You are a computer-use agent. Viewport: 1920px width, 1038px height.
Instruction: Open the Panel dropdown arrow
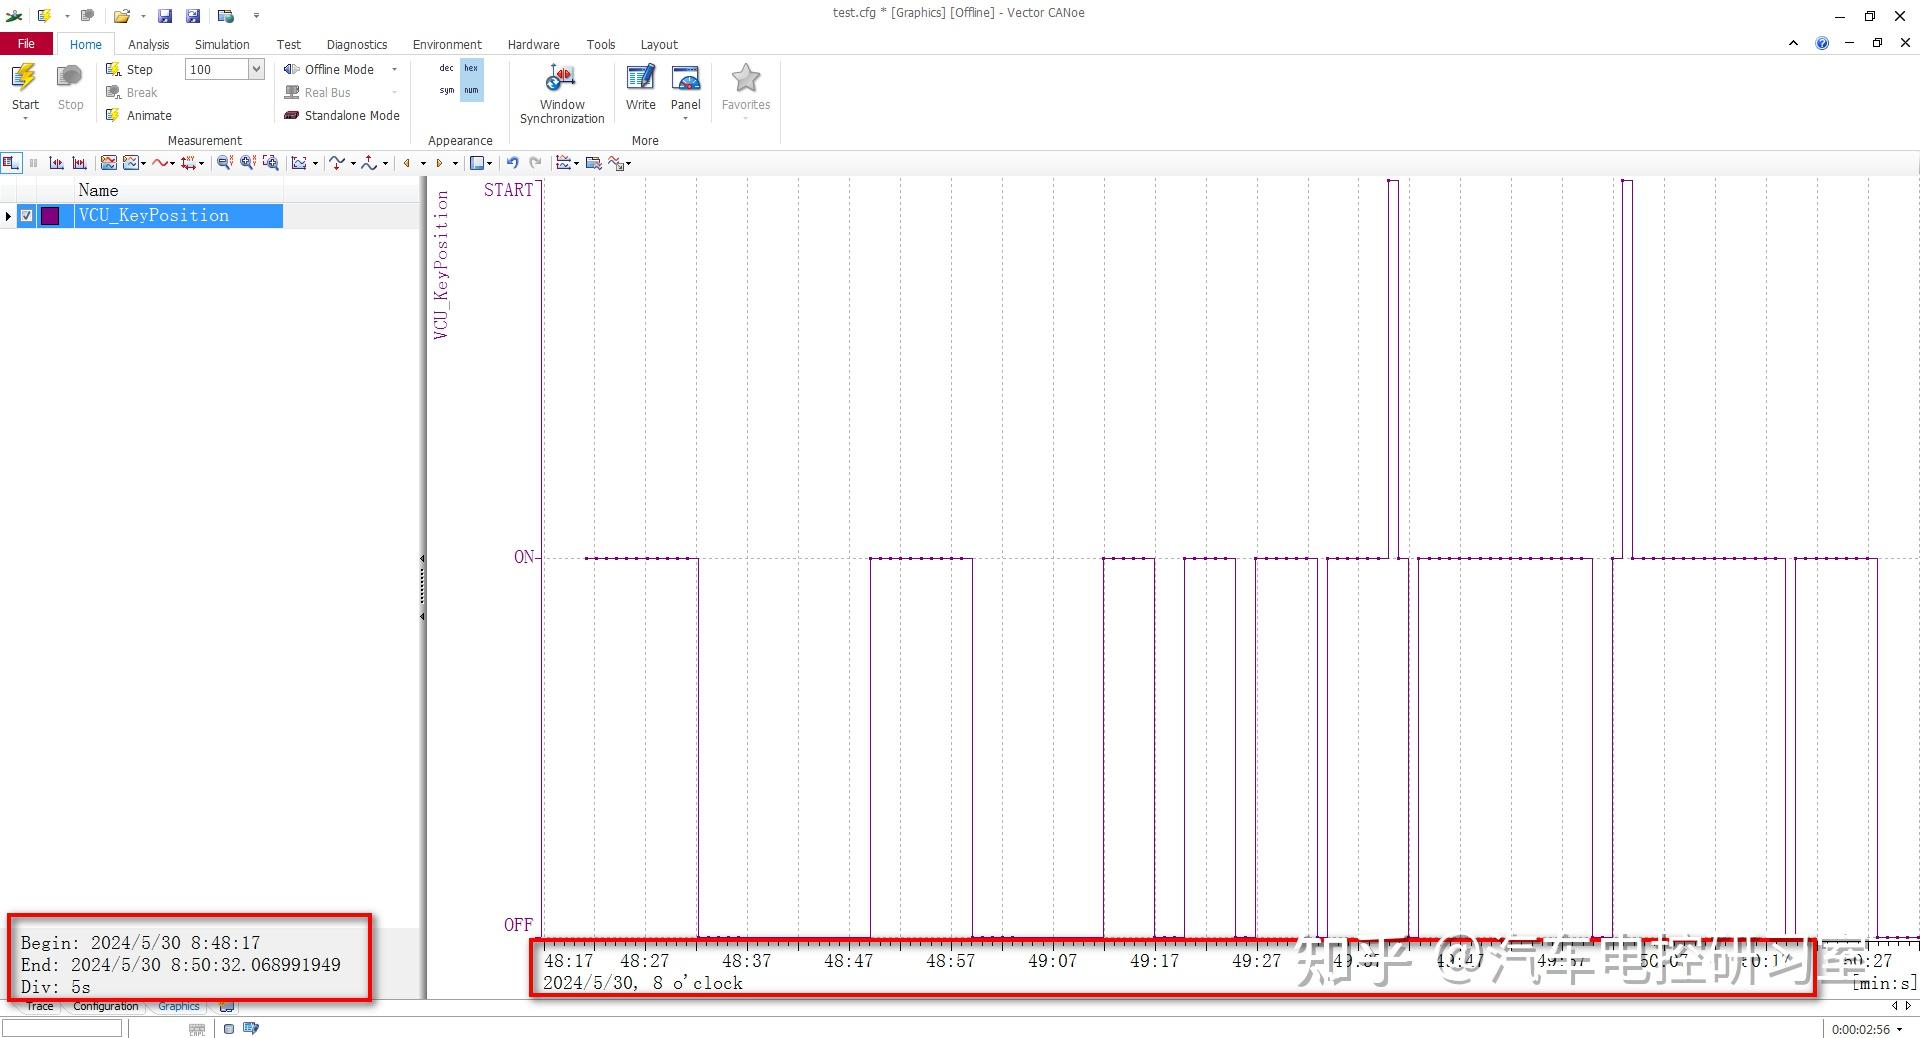pyautogui.click(x=686, y=119)
